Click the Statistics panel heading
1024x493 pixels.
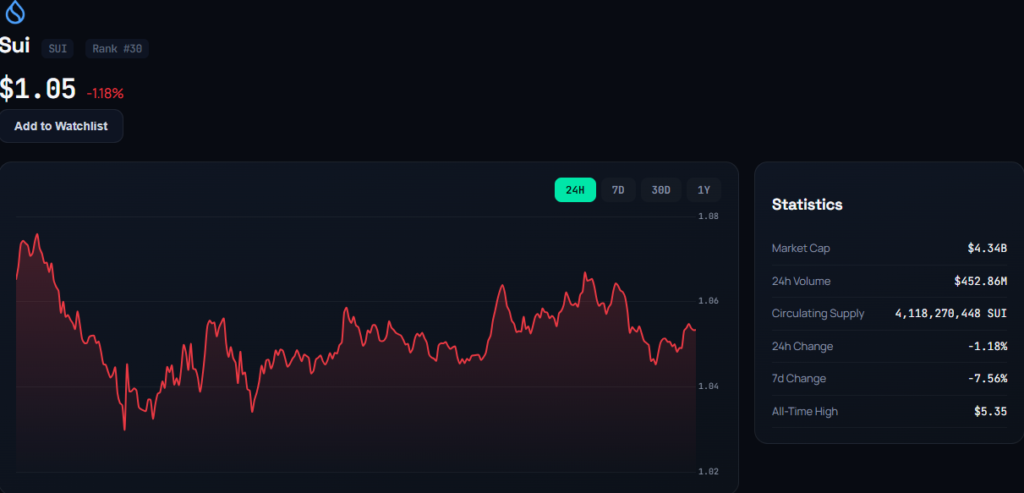(807, 204)
